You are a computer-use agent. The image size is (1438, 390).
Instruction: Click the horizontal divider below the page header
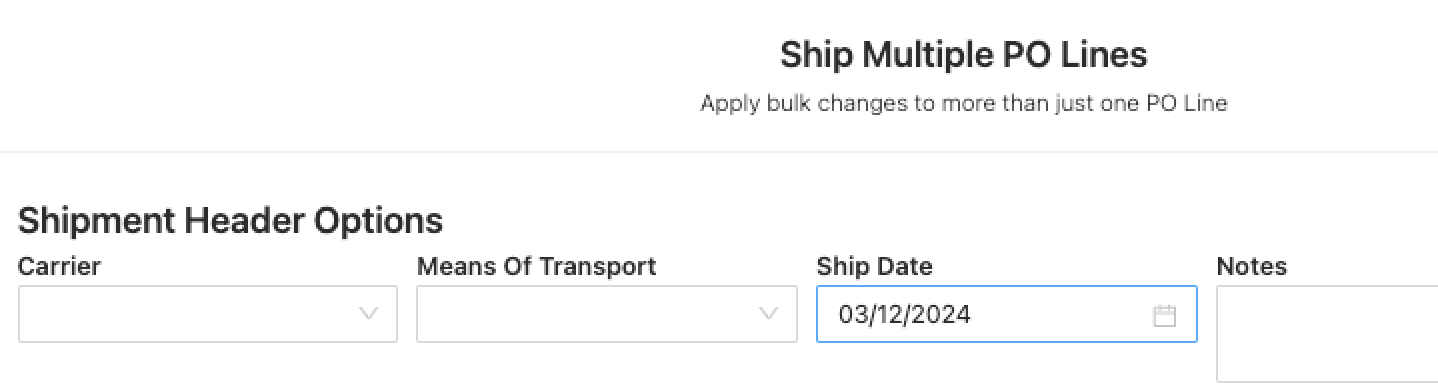tap(719, 152)
